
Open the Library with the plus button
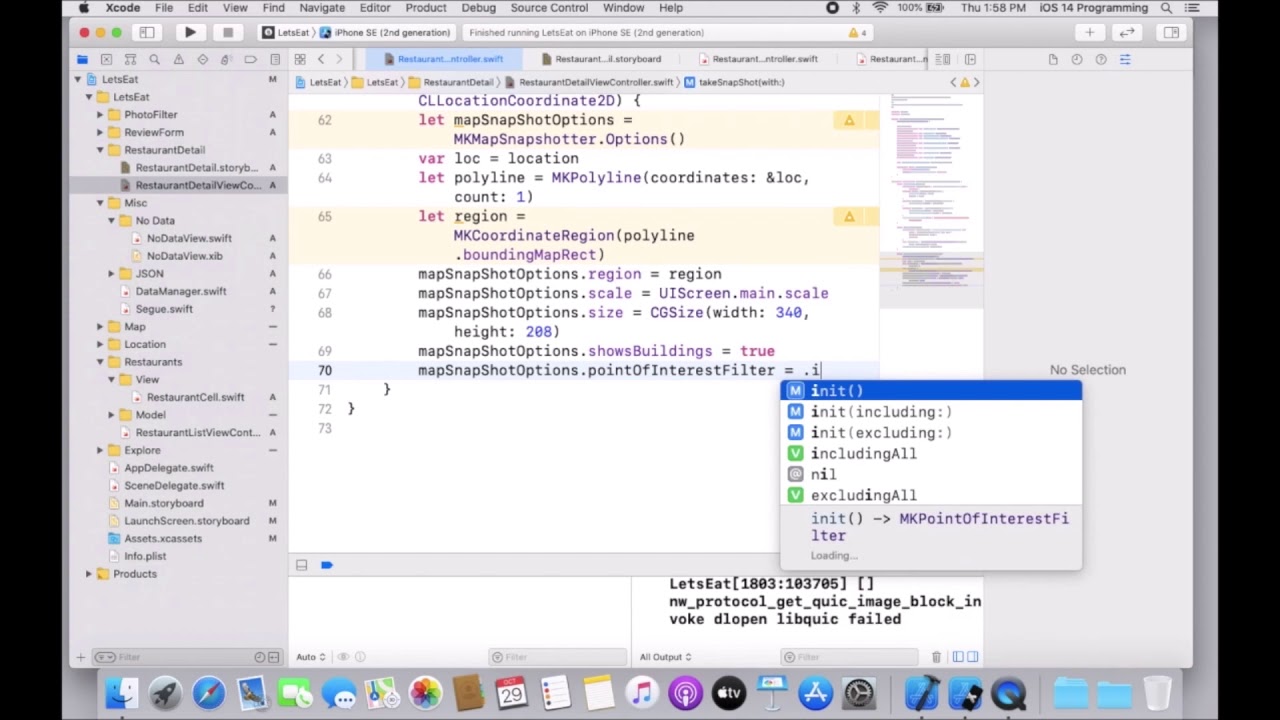point(1089,32)
